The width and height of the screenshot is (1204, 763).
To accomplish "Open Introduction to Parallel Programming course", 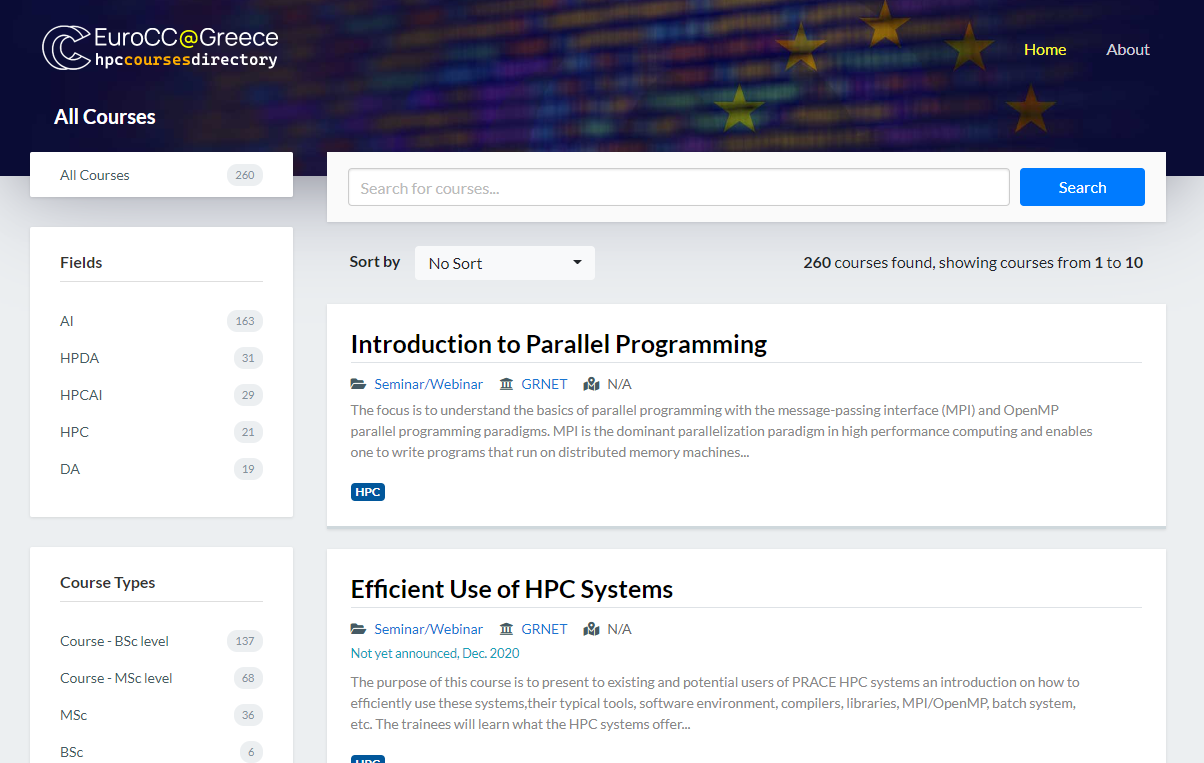I will tap(558, 344).
